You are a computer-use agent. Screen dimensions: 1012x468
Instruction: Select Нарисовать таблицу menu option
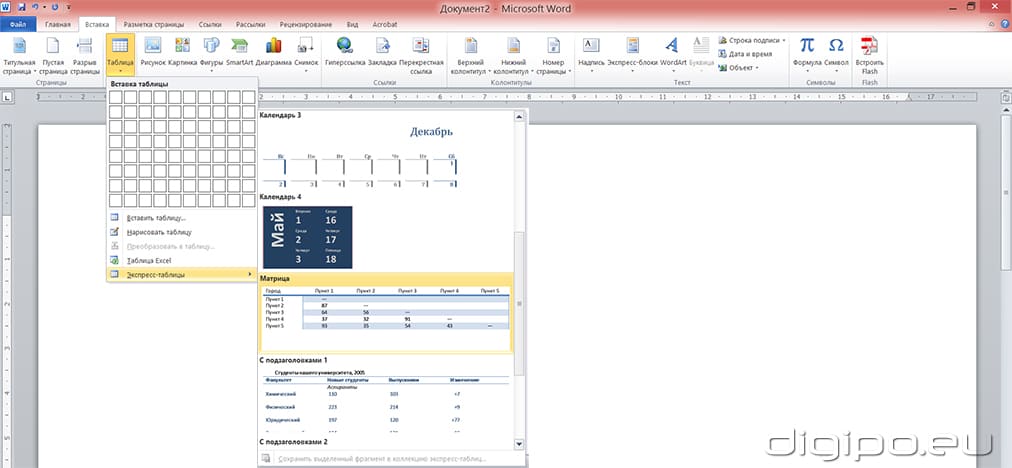tap(160, 231)
